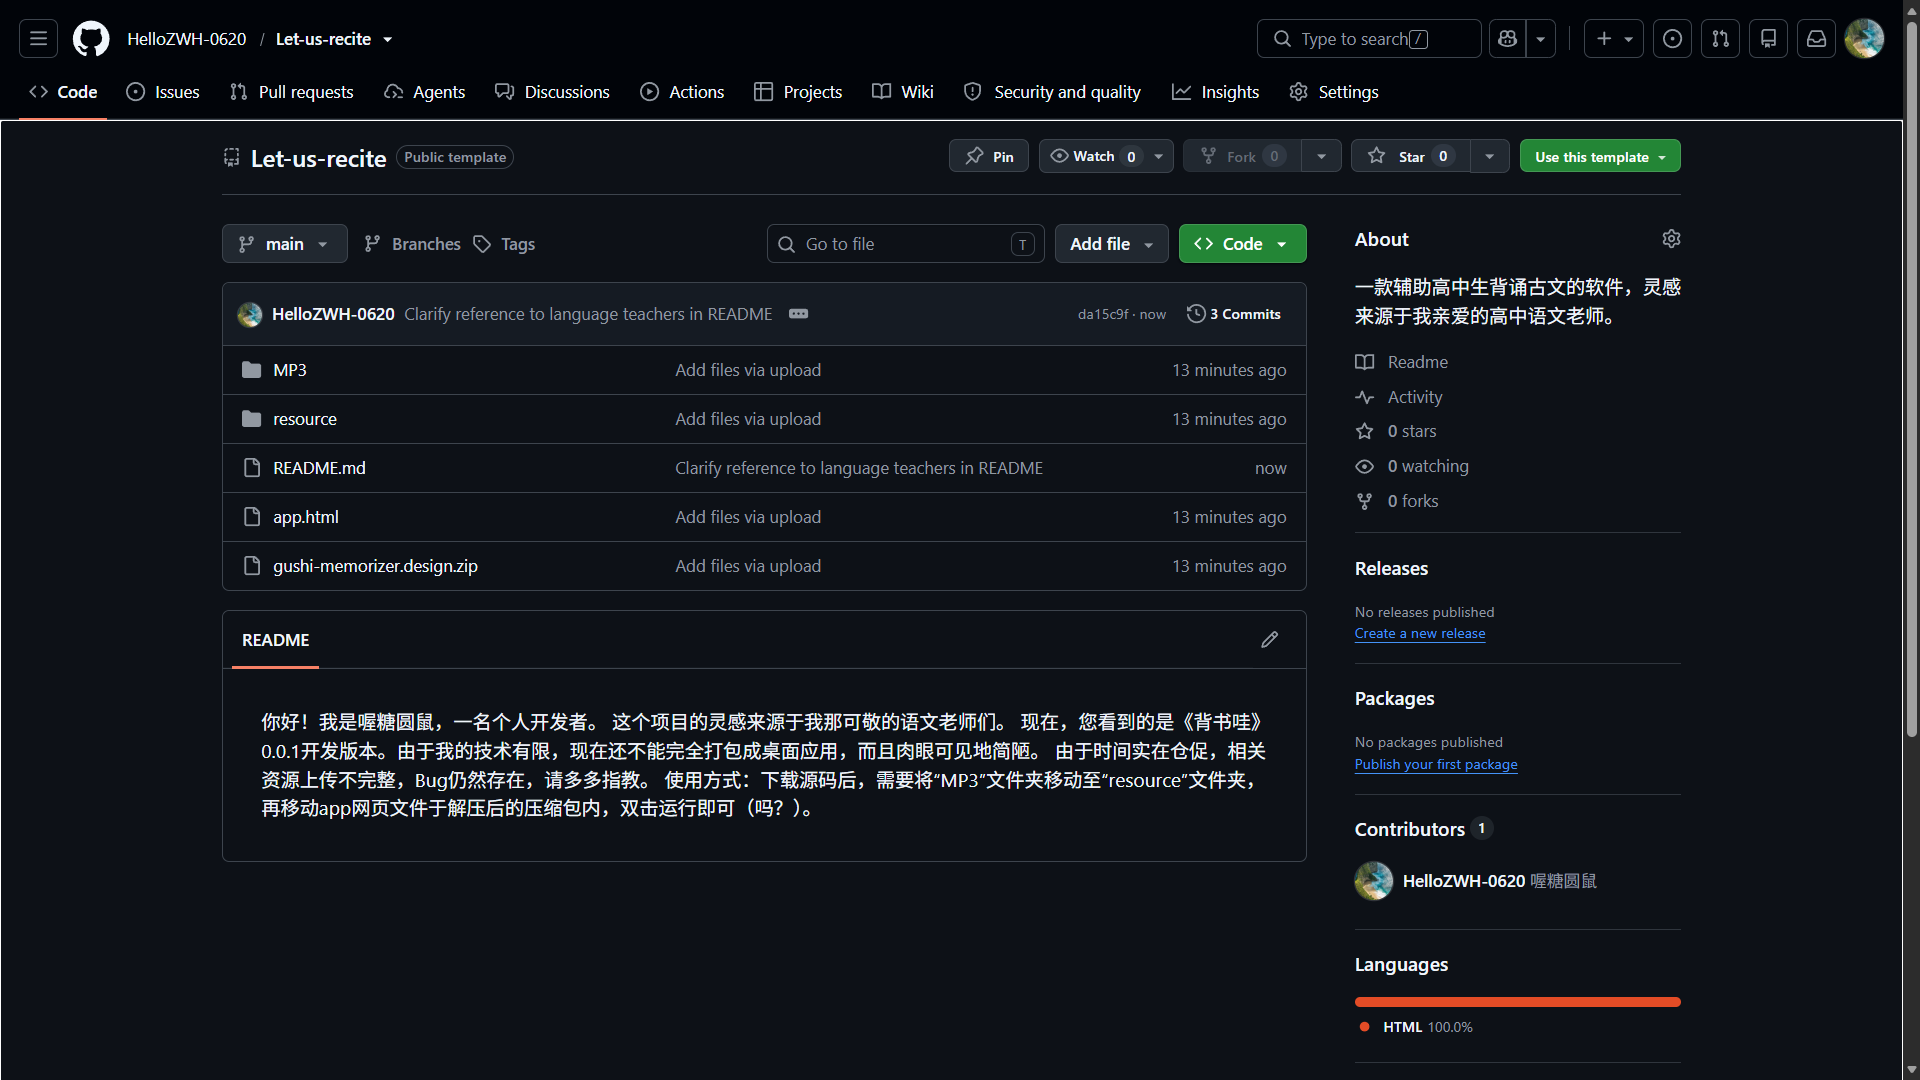Image resolution: width=1920 pixels, height=1080 pixels.
Task: Click the orange HTML language bar
Action: 1518,1002
